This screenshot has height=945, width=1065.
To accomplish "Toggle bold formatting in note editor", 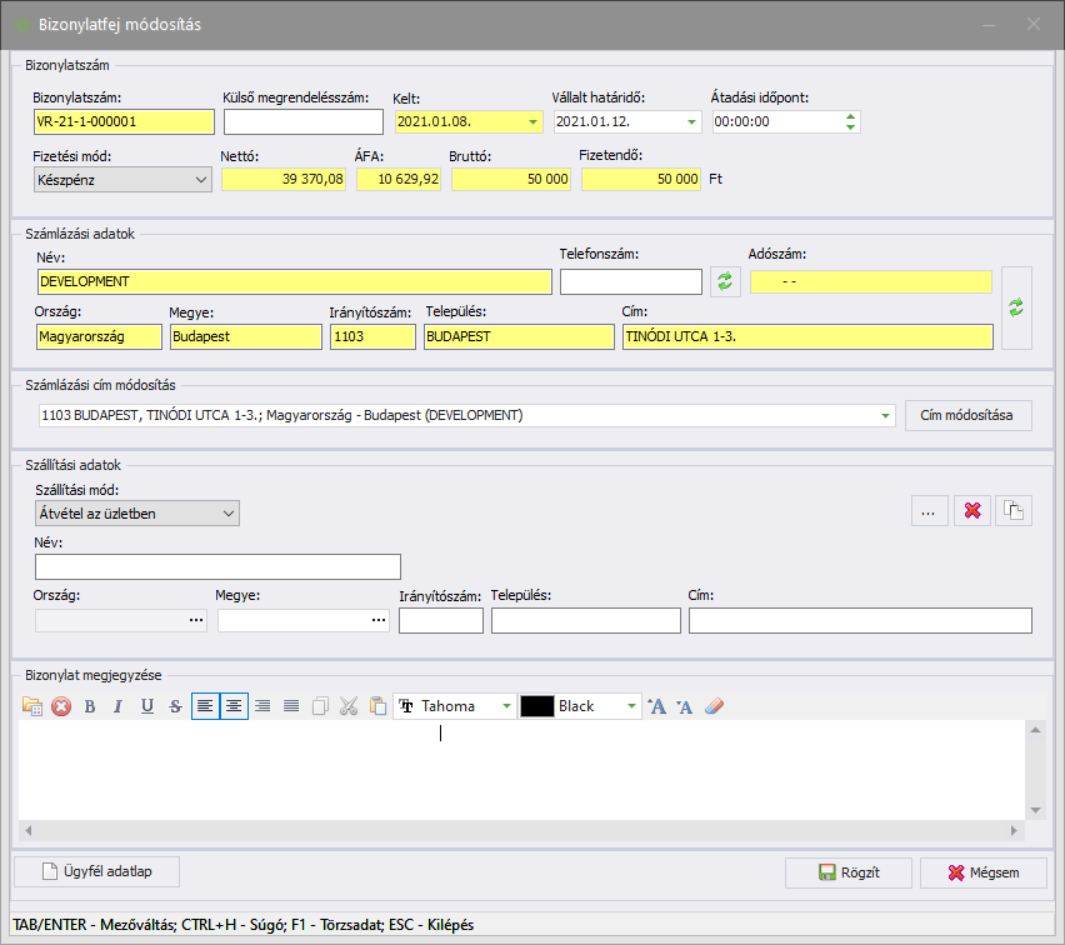I will point(90,706).
